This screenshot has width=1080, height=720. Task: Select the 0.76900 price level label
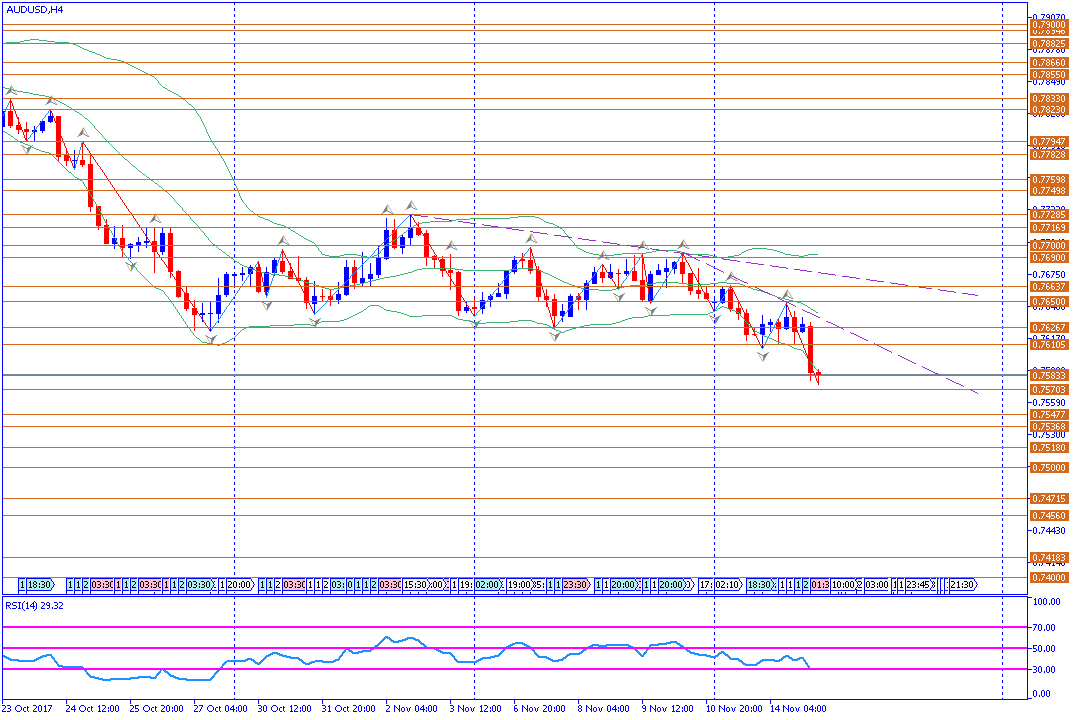[1049, 258]
